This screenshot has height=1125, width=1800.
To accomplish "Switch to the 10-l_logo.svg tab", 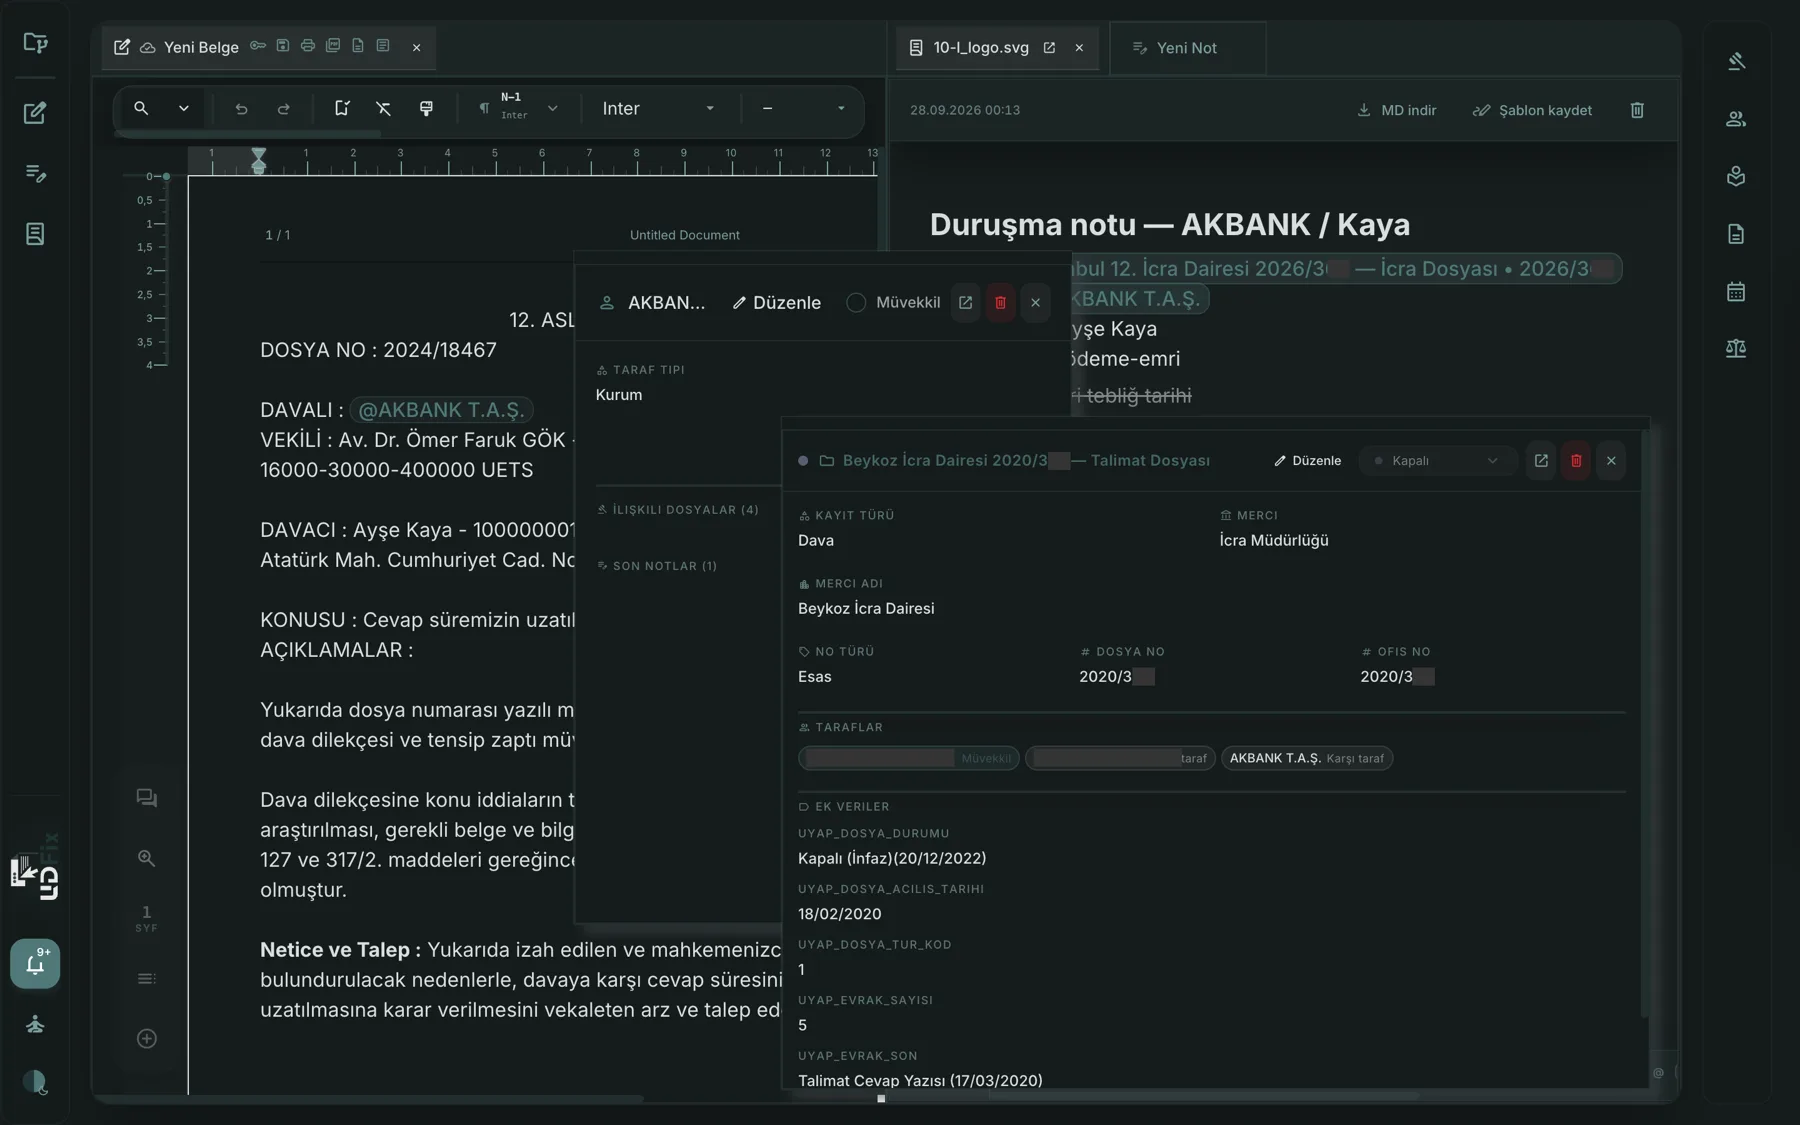I will point(981,47).
